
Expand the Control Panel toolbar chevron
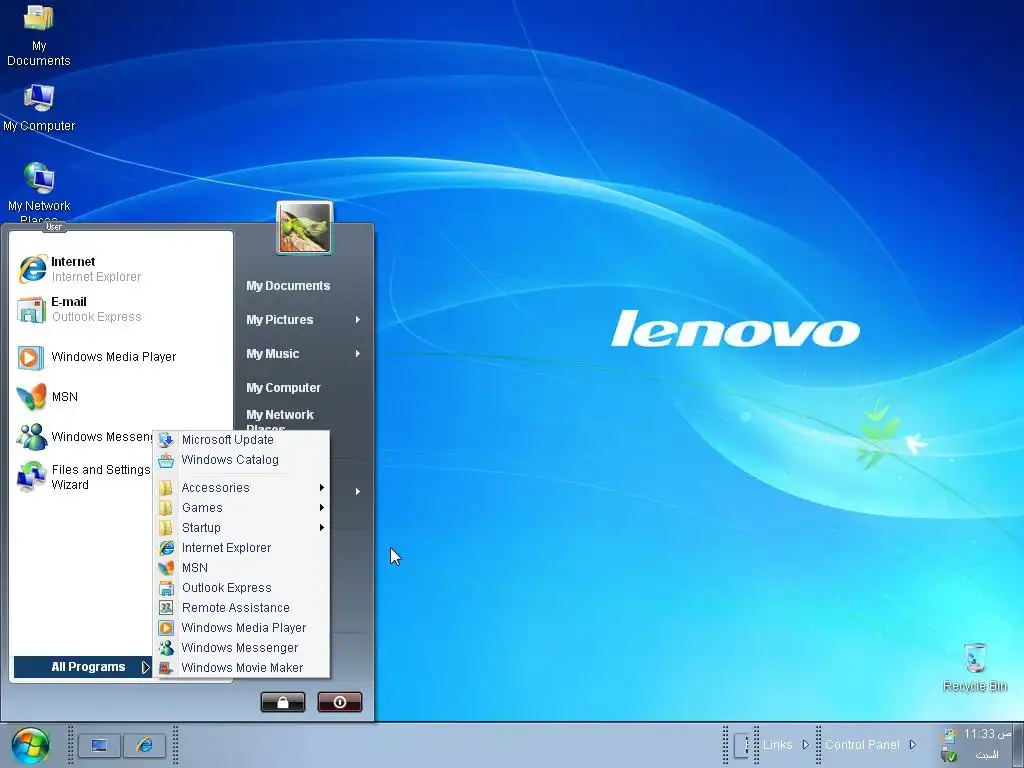tap(913, 744)
